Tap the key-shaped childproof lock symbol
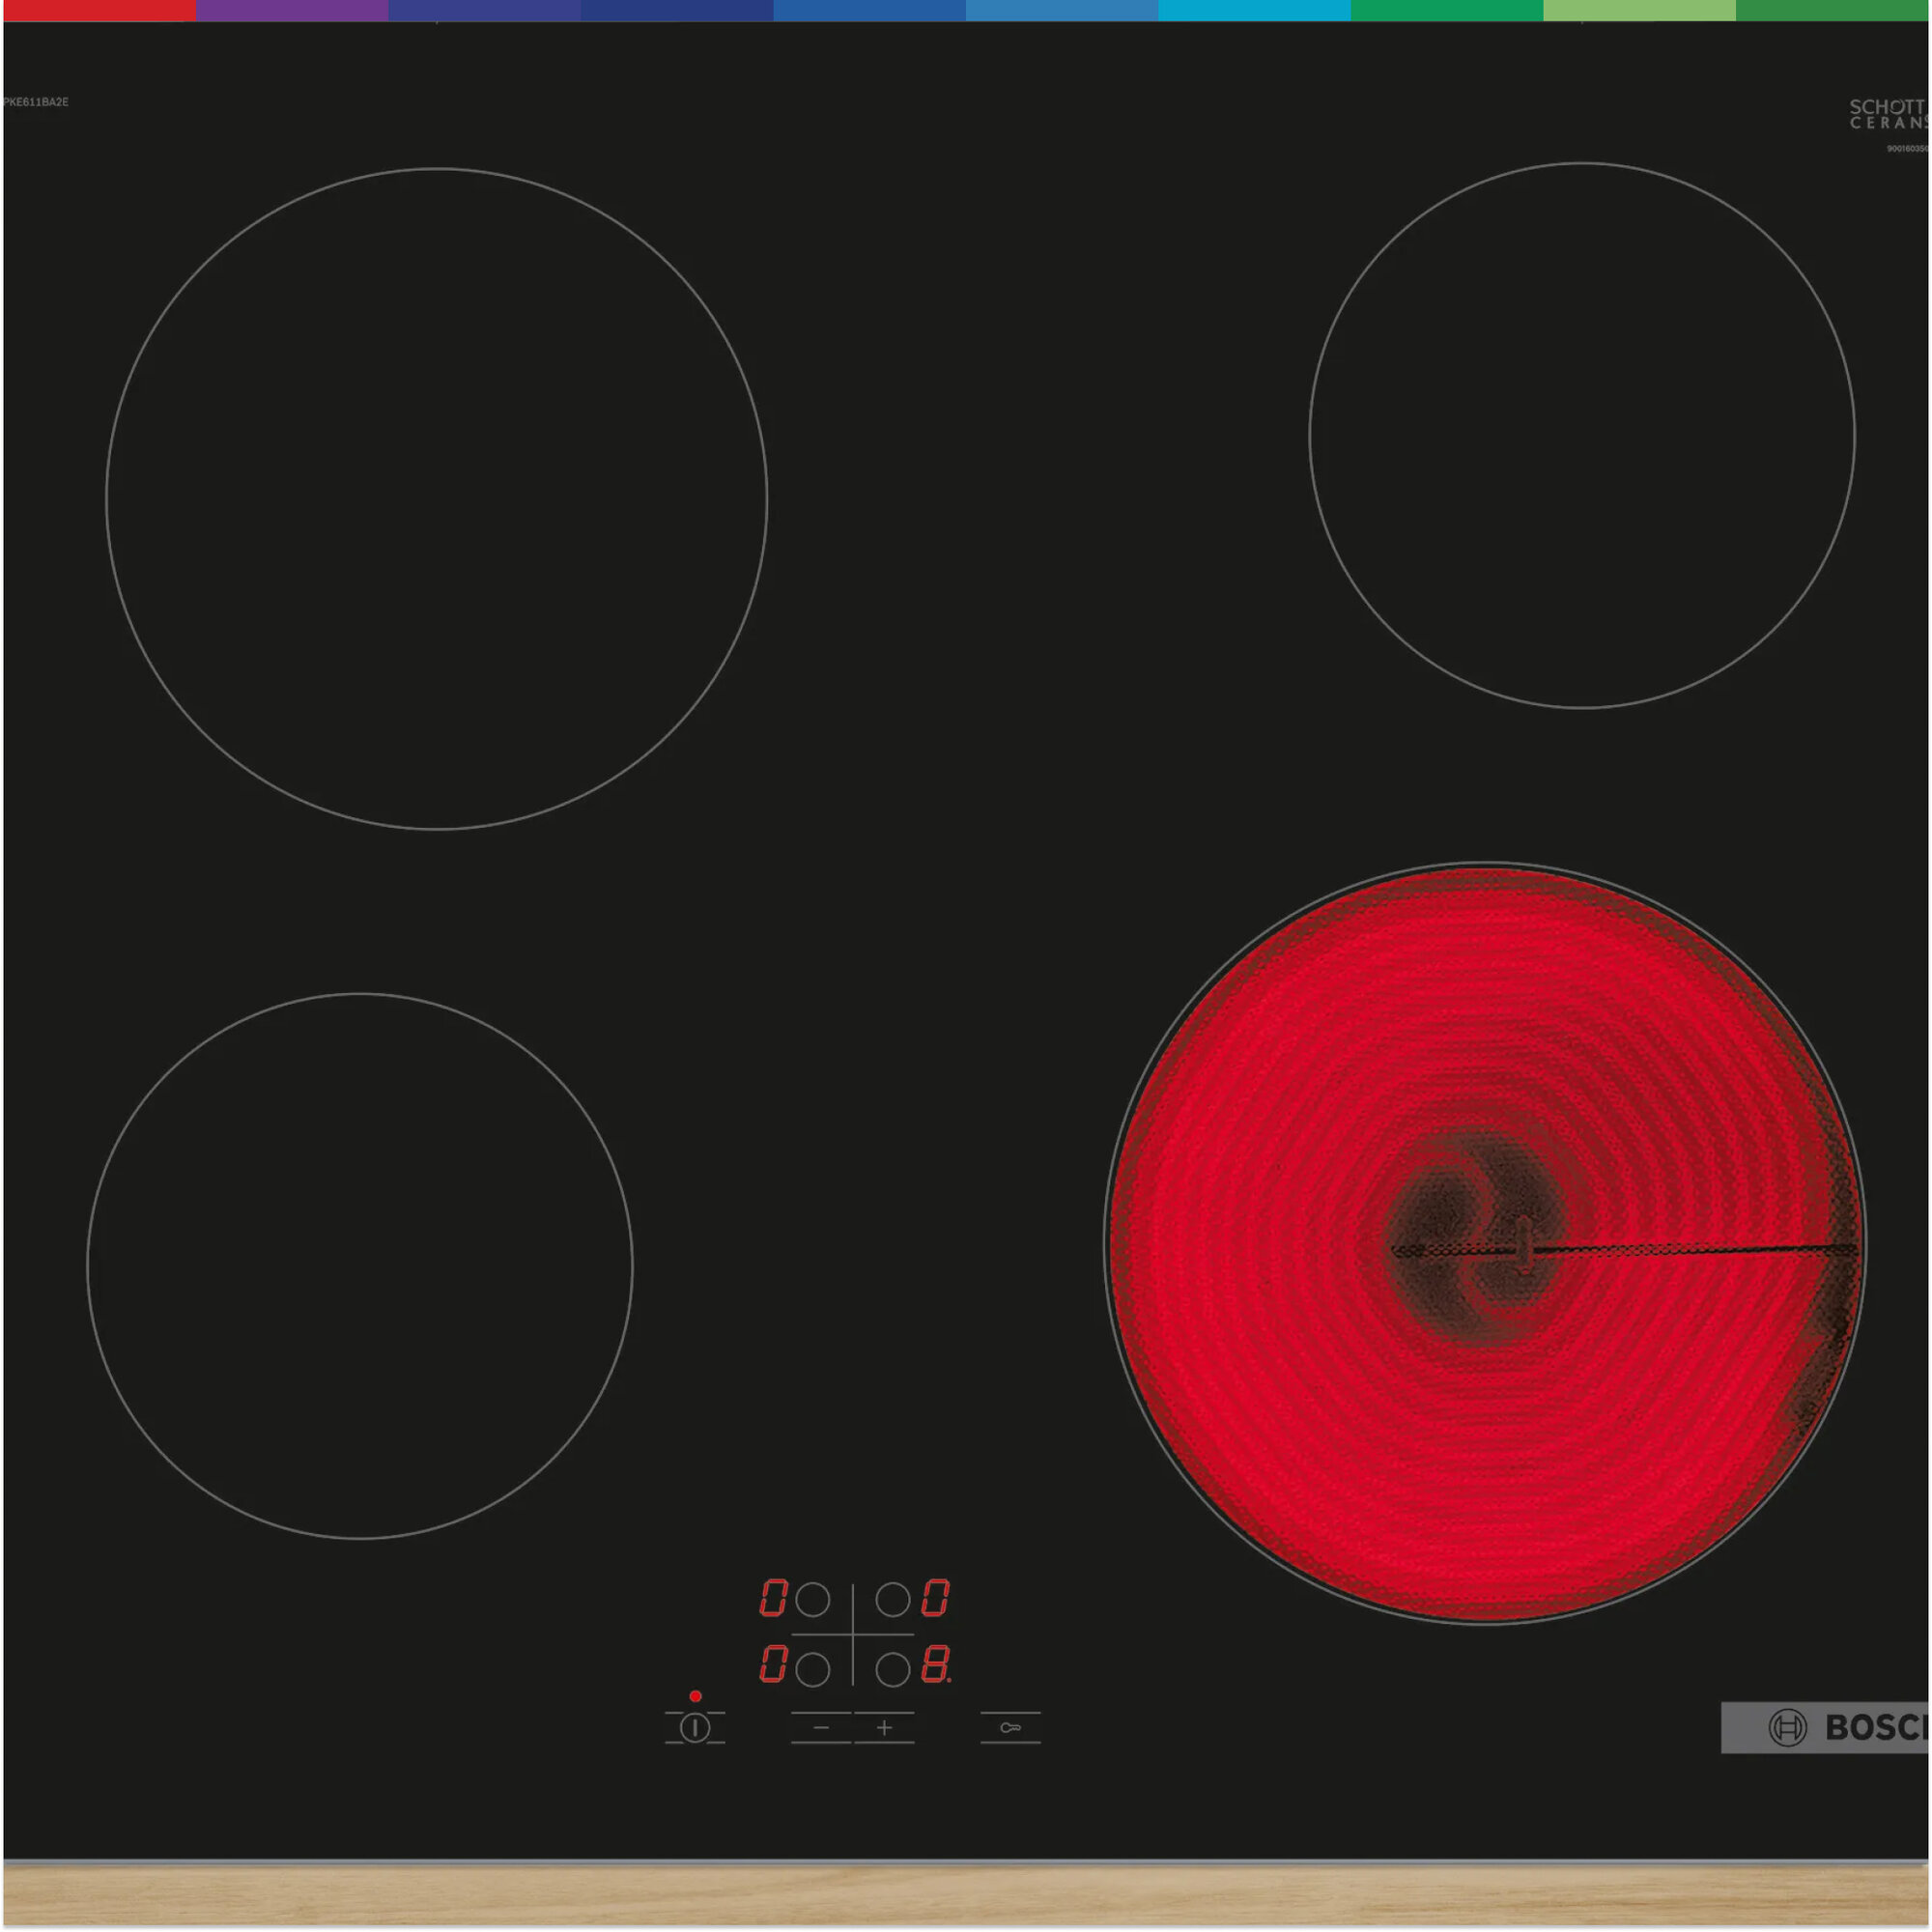Screen dimensions: 1932x1932 pyautogui.click(x=1010, y=1727)
